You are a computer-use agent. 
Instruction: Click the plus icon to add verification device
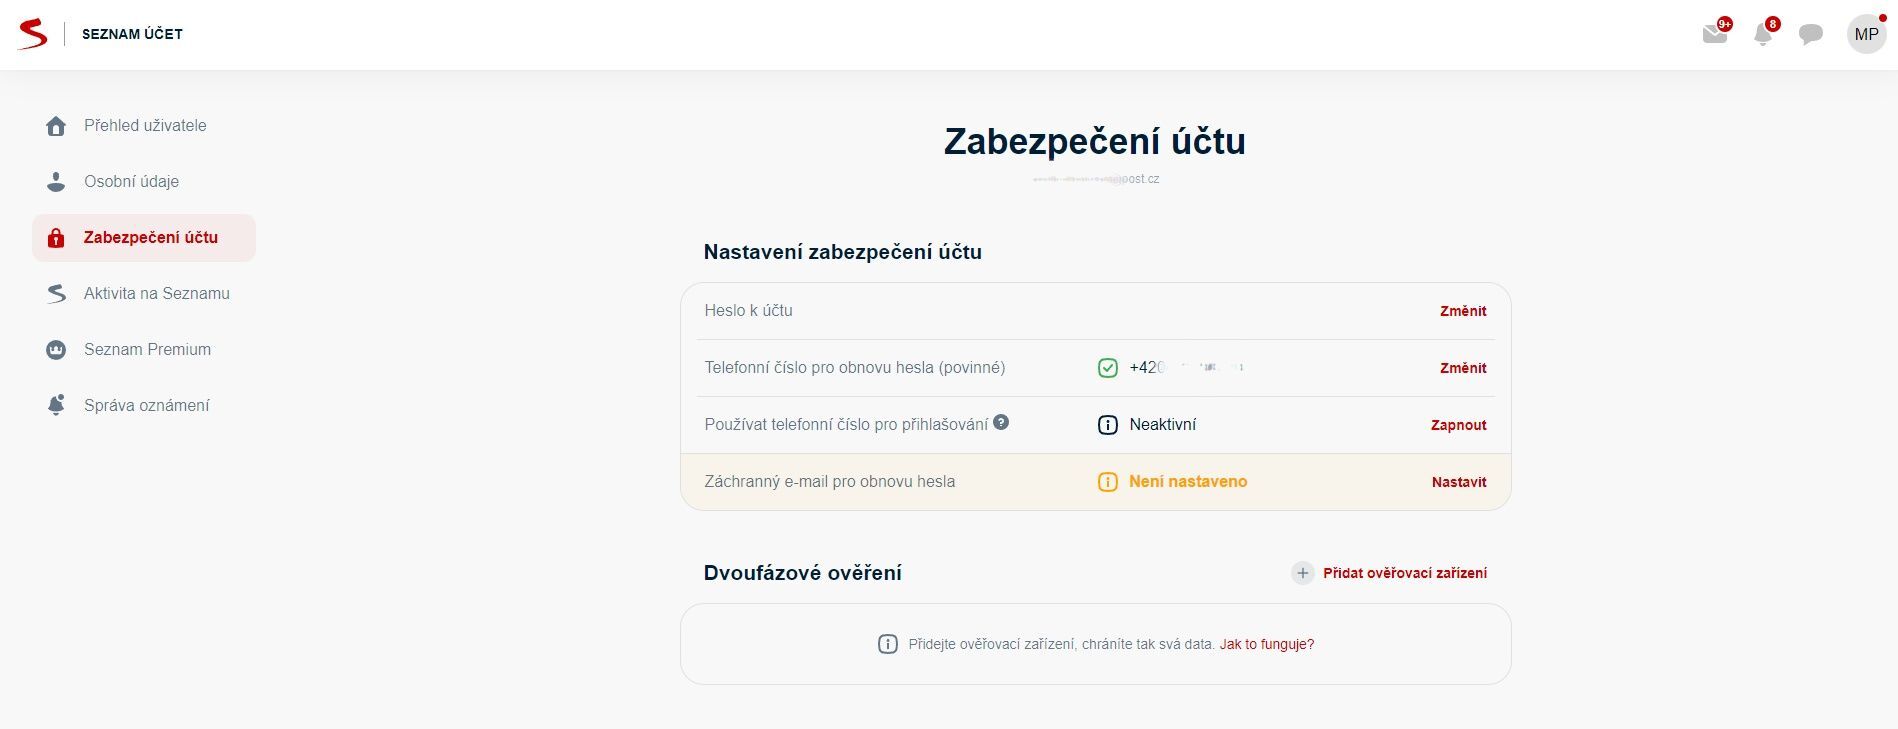tap(1302, 573)
